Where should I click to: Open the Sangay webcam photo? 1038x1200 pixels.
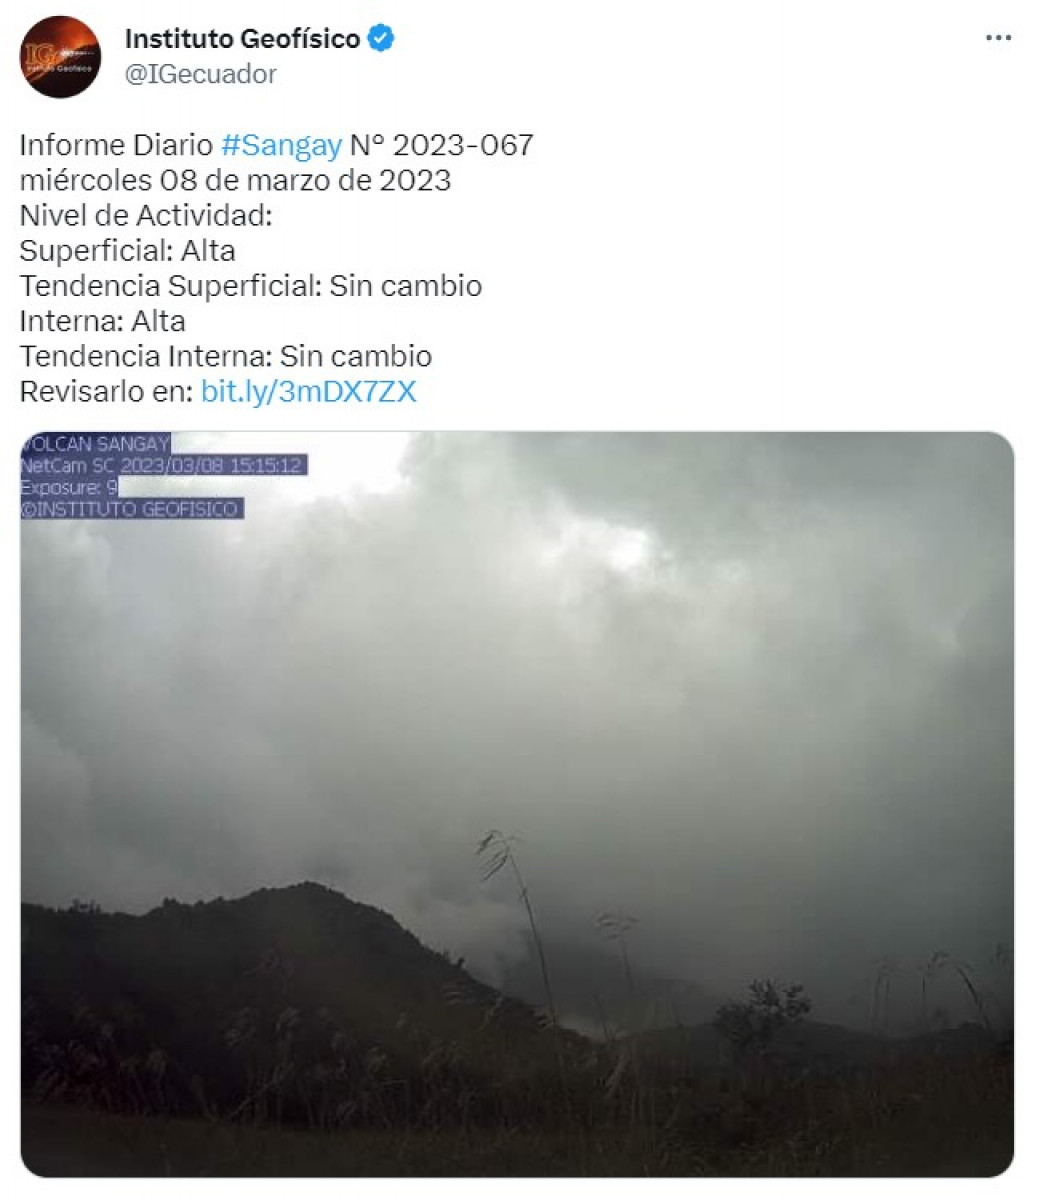click(x=517, y=804)
